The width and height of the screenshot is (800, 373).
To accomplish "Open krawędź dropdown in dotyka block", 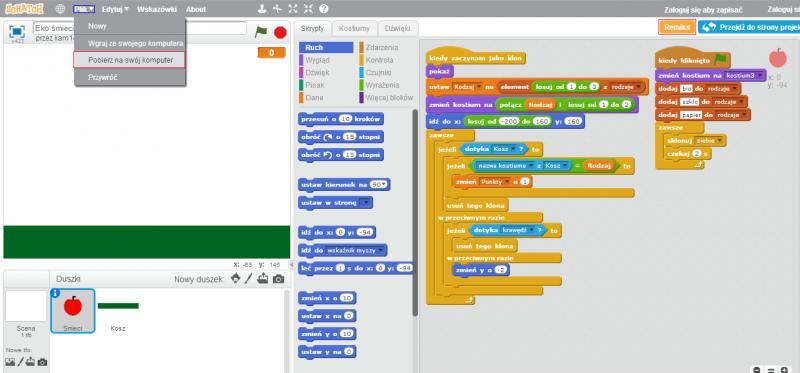I will point(531,231).
